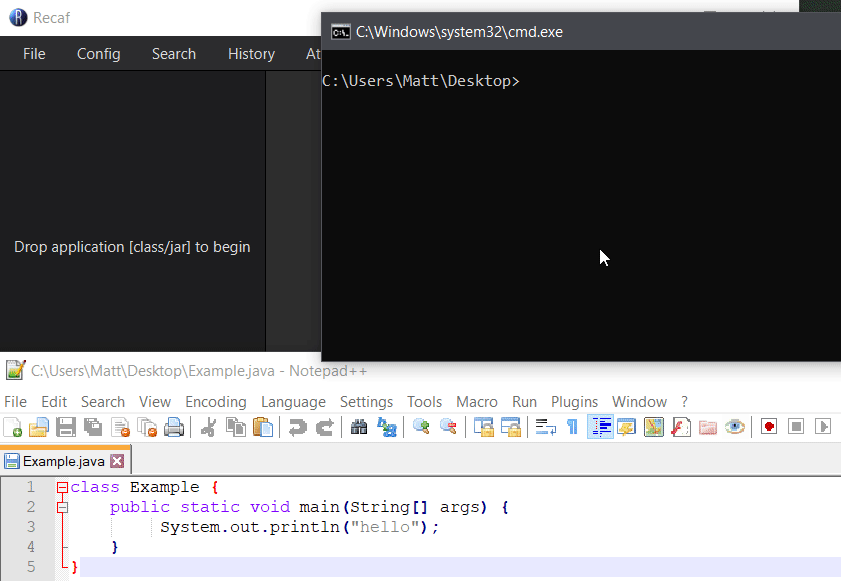Select the Paste toolbar icon
841x581 pixels.
click(265, 427)
